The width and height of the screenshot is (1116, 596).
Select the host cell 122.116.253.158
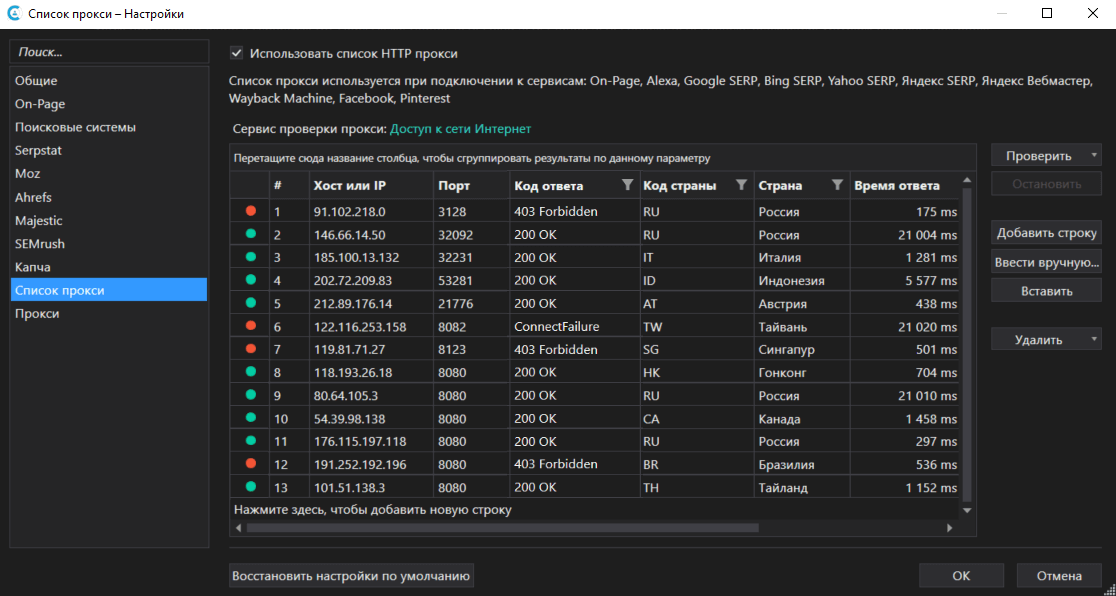point(371,327)
